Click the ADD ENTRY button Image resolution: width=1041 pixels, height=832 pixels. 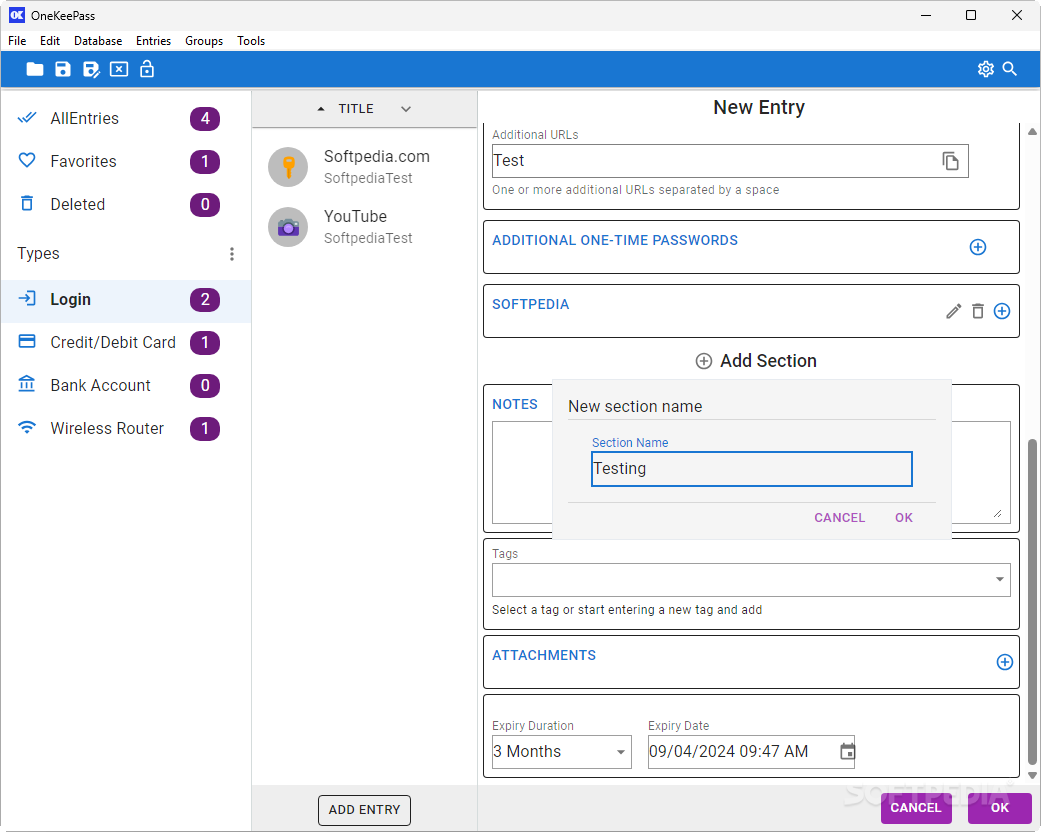364,809
